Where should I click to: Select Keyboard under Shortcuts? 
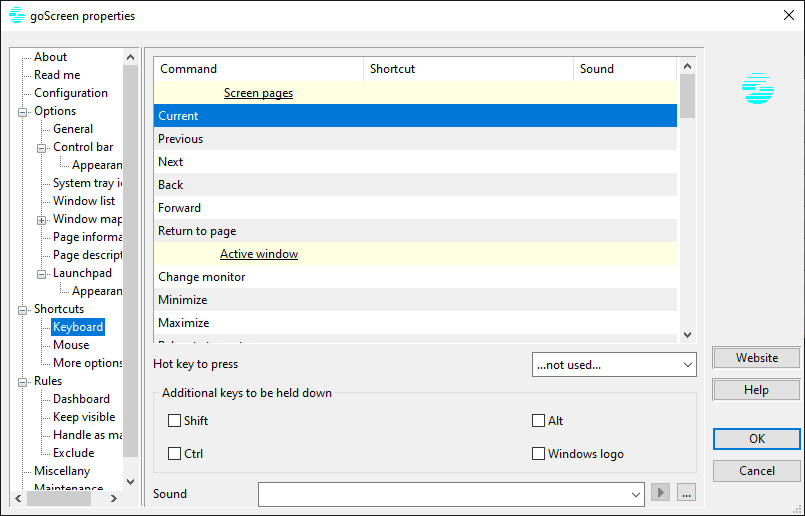(78, 327)
